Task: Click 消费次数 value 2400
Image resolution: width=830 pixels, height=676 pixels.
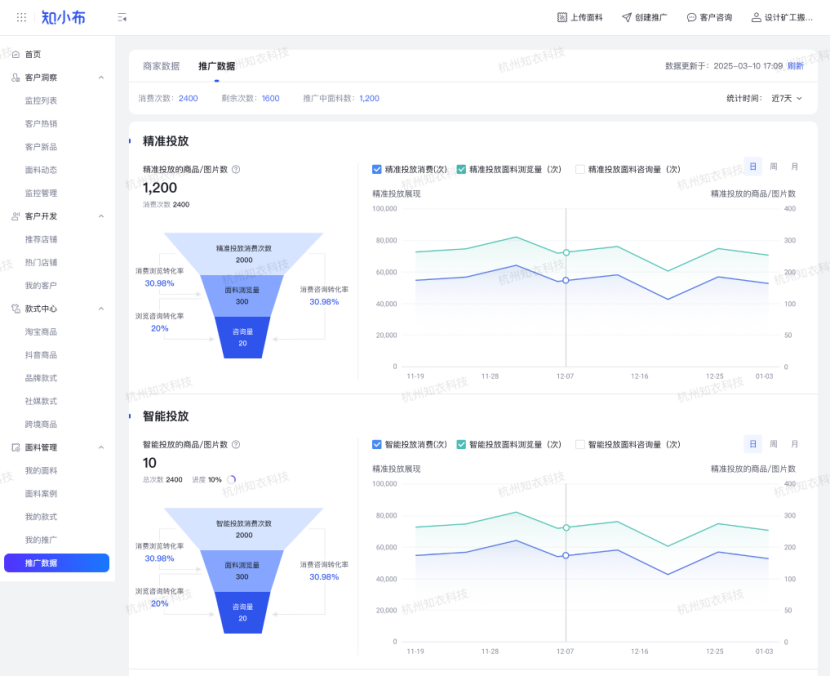Action: pyautogui.click(x=188, y=98)
